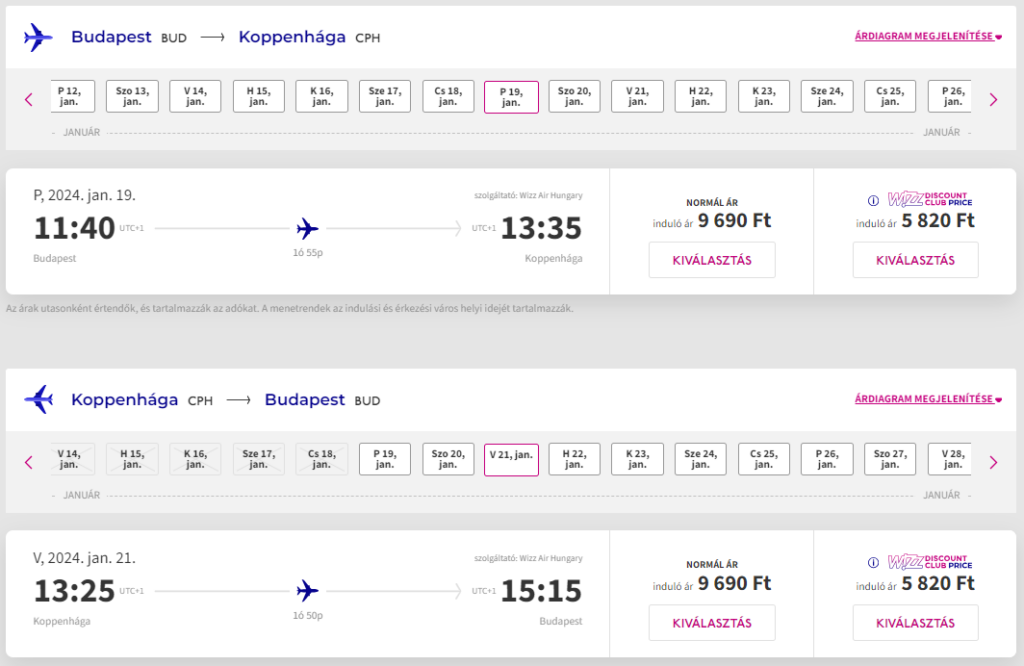1024x666 pixels.
Task: Show earlier outbound dates with left arrow
Action: tap(29, 100)
